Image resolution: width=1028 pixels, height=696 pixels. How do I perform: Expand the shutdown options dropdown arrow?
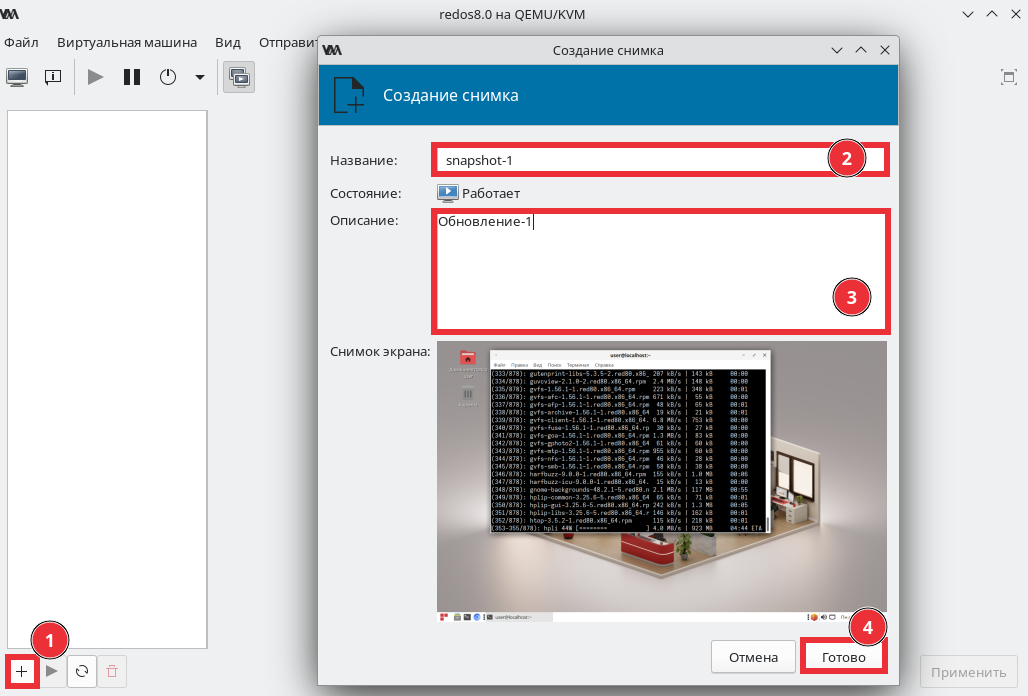click(x=200, y=77)
